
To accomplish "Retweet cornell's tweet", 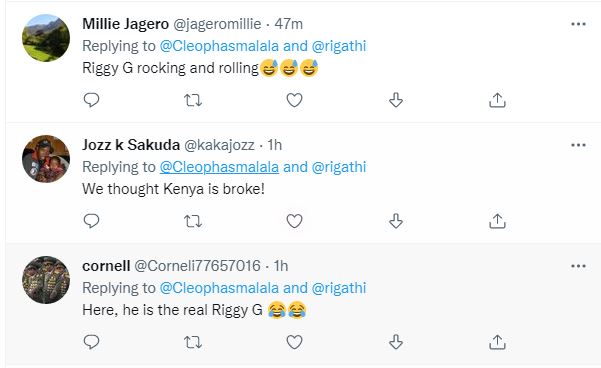I will point(193,342).
